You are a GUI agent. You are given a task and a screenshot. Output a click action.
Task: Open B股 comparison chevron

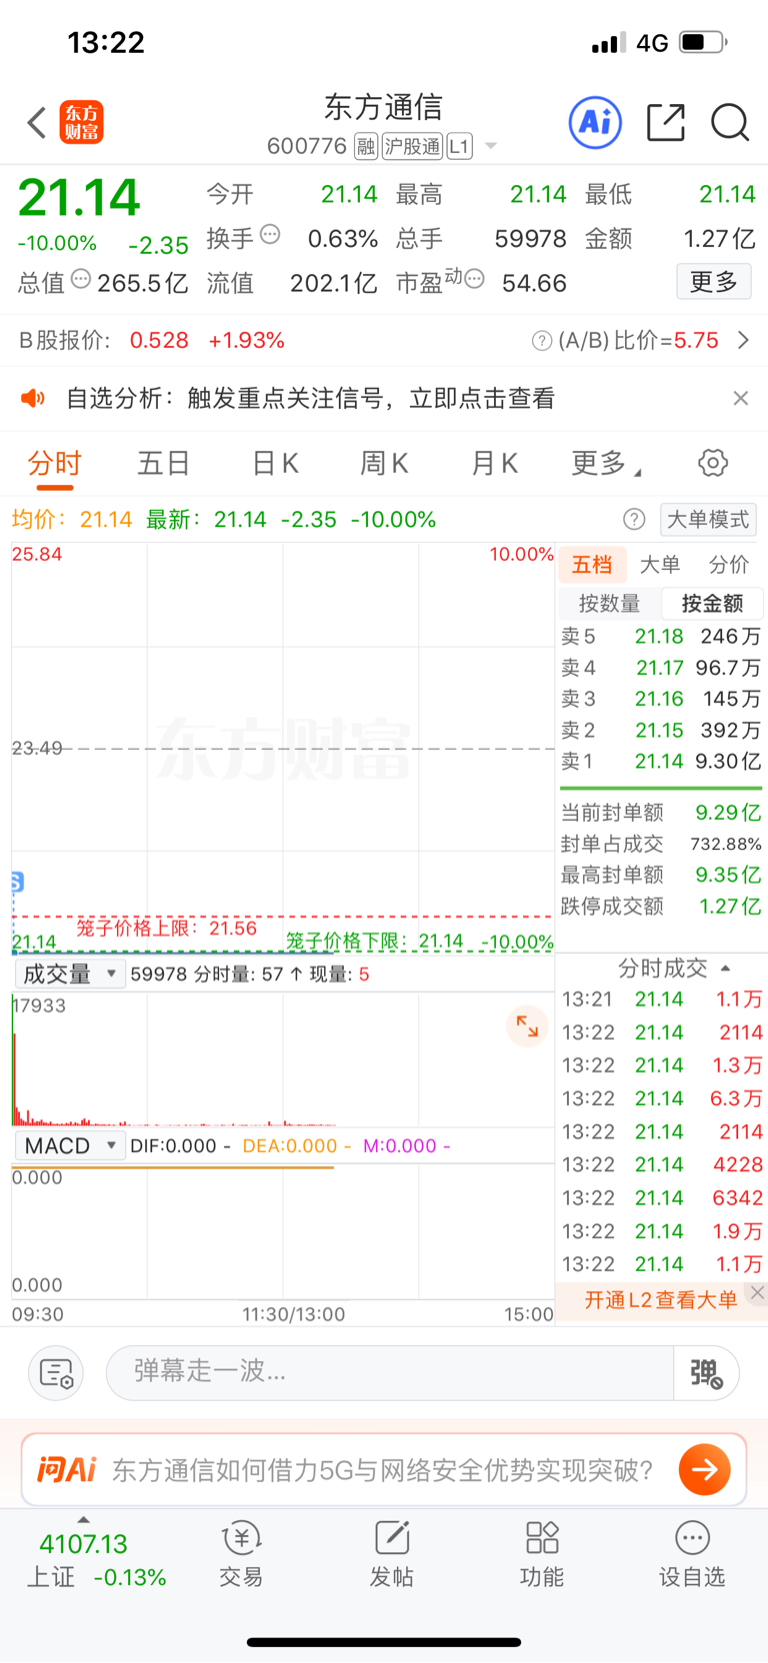point(743,341)
